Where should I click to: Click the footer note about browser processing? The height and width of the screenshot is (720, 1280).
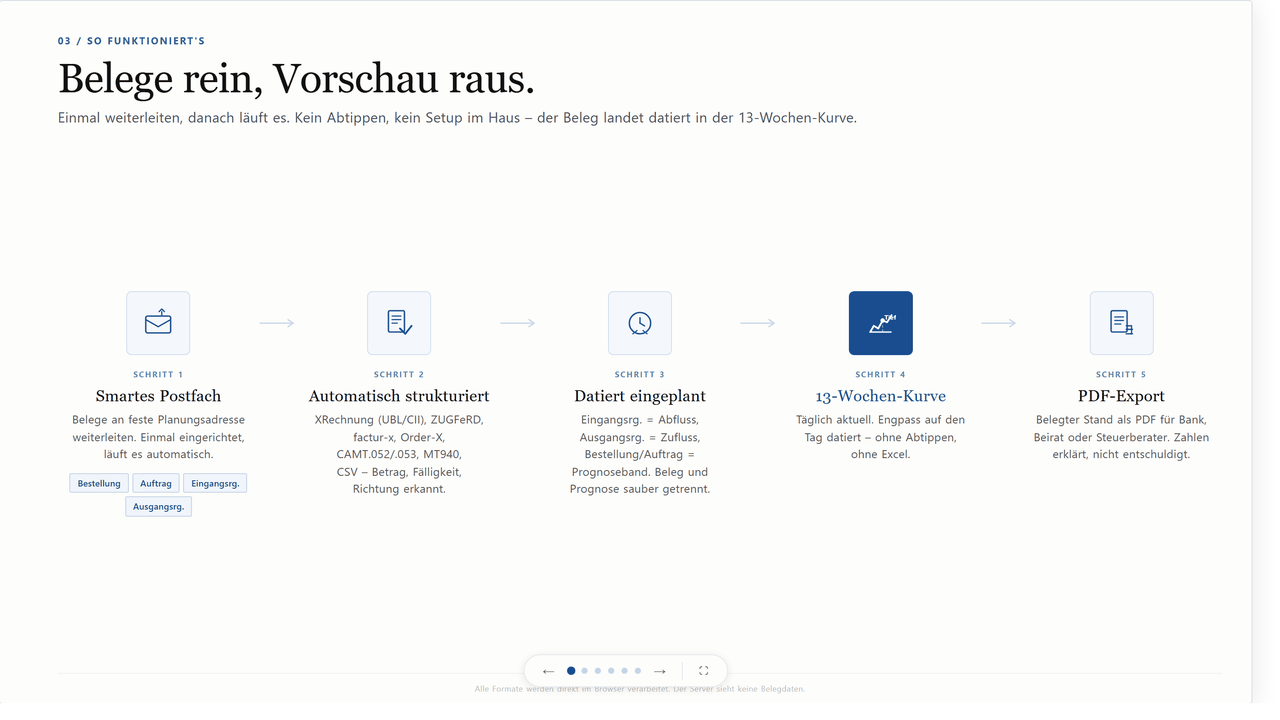coord(640,689)
